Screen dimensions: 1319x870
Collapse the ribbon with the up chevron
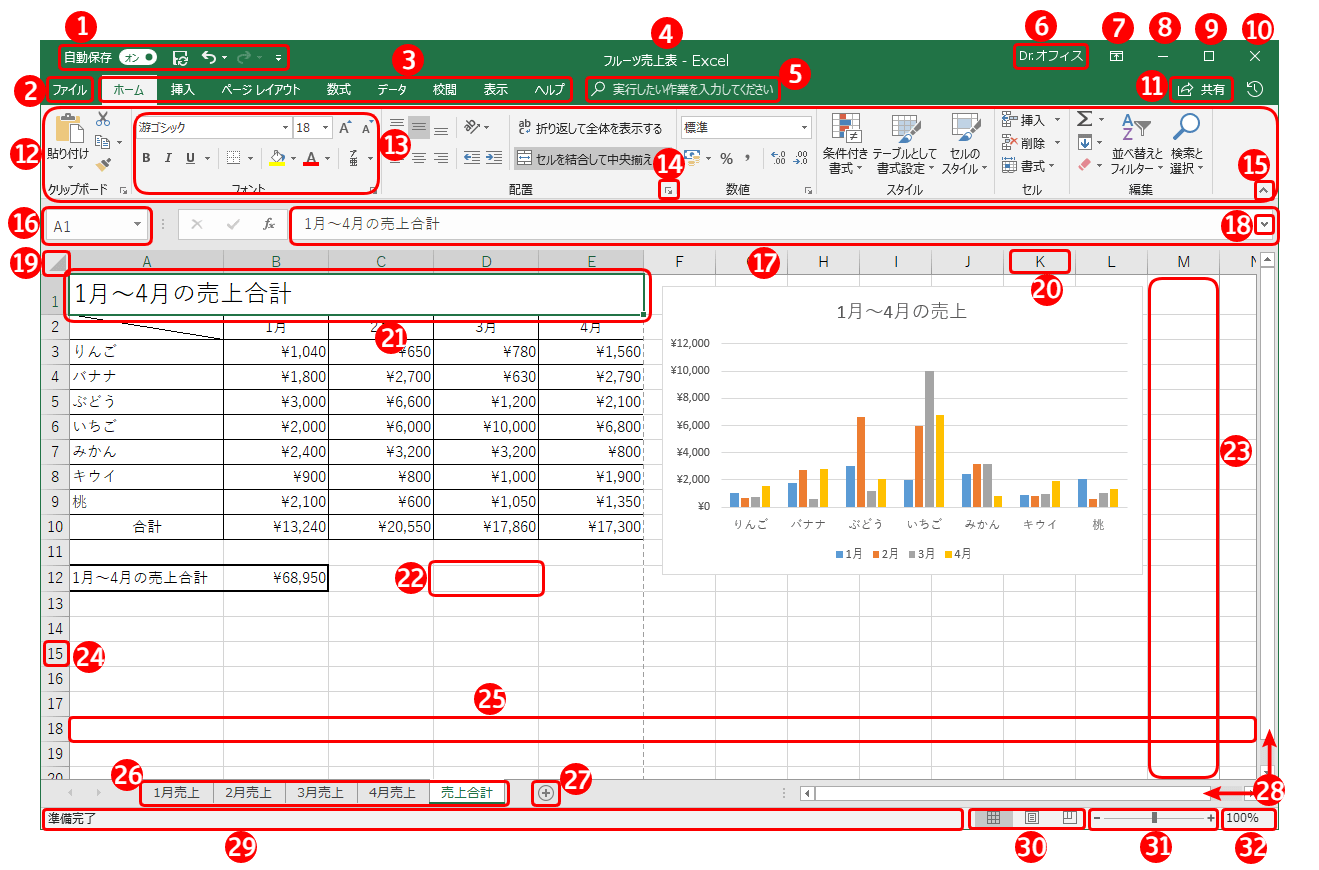click(x=1264, y=189)
